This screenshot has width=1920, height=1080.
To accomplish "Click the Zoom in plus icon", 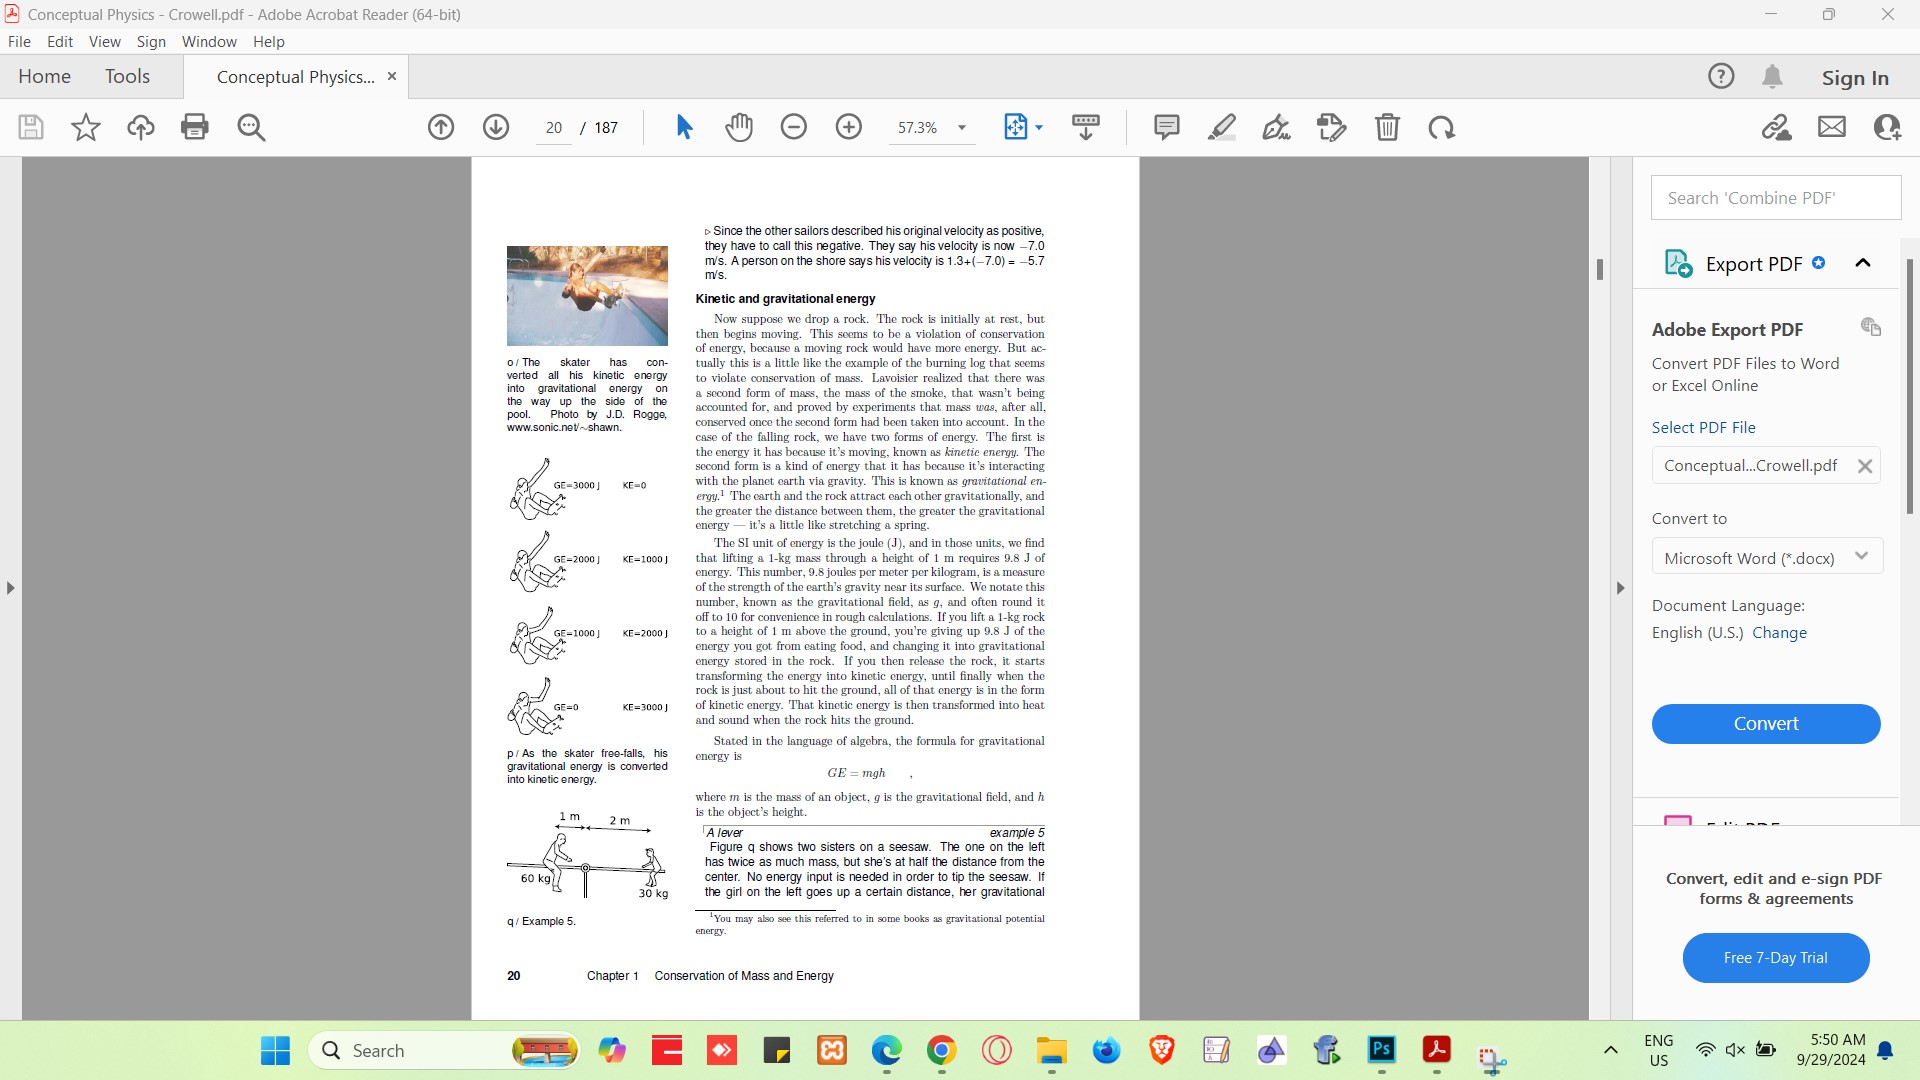I will tap(849, 127).
